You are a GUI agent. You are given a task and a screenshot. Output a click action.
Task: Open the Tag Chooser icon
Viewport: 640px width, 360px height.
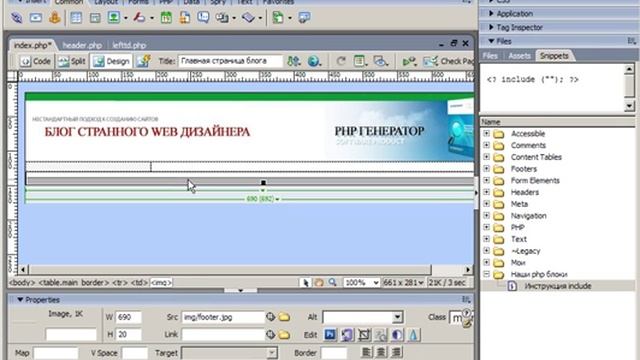304,18
